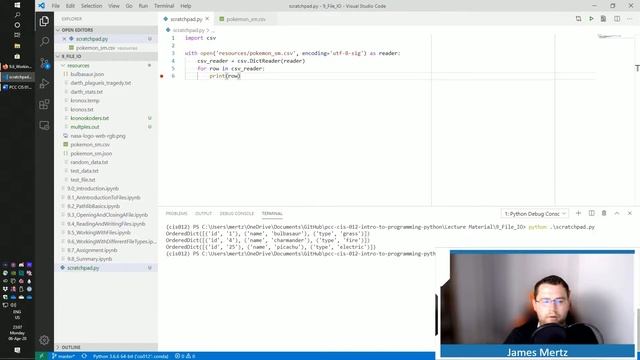Click code line 3 with open call
640x360 pixels.
tap(292, 53)
